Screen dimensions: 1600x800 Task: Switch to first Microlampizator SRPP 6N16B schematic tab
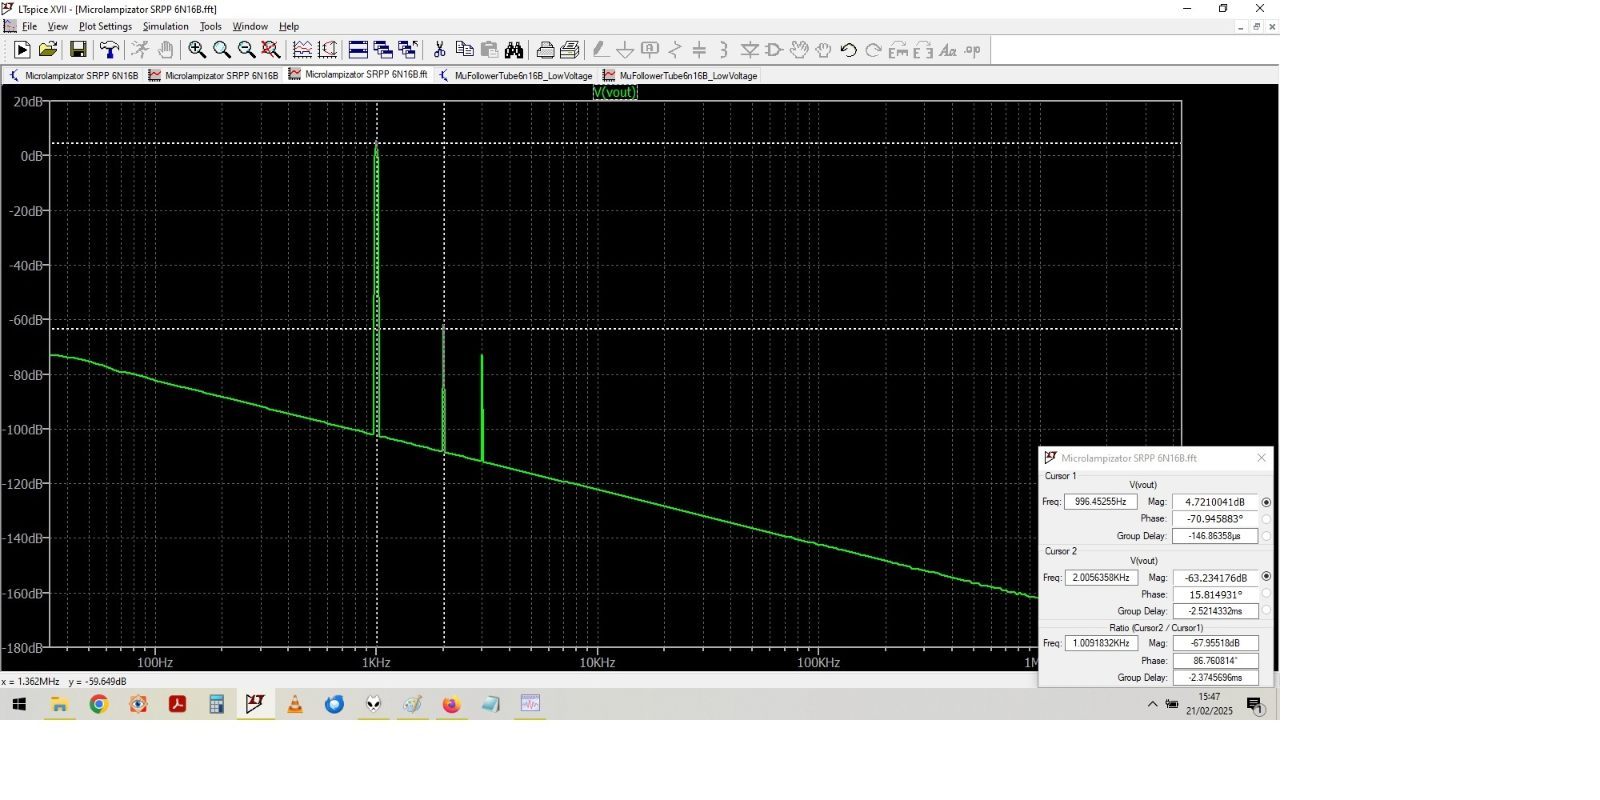coord(74,76)
